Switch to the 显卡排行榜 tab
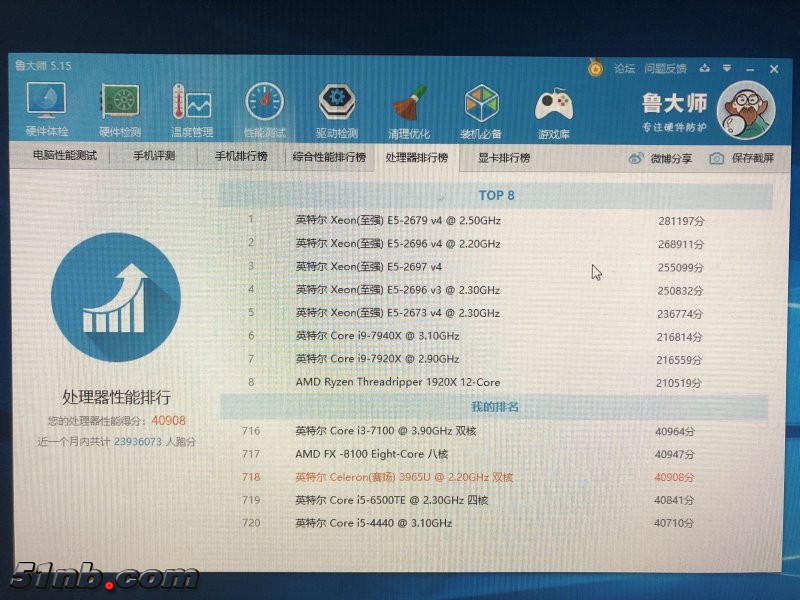This screenshot has width=800, height=600. [x=504, y=158]
